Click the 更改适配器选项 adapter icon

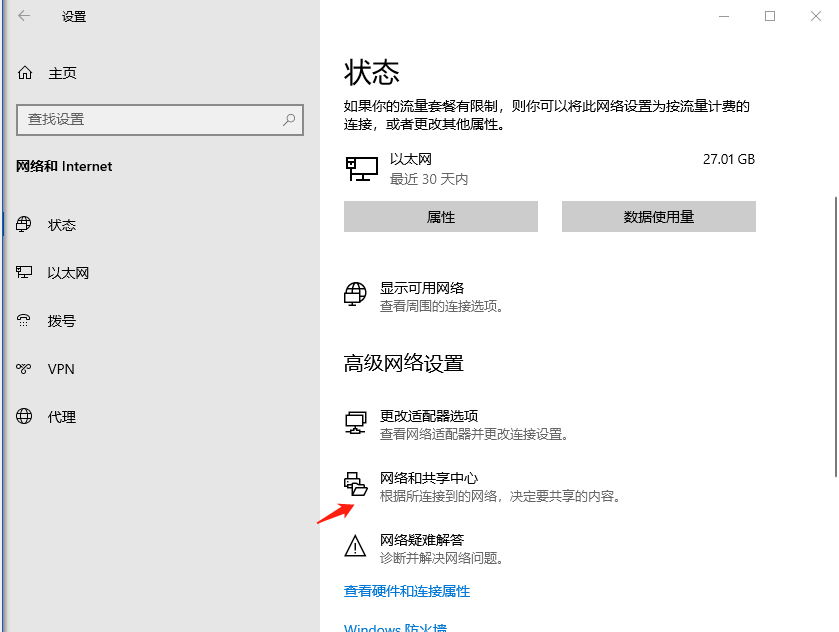tap(355, 422)
